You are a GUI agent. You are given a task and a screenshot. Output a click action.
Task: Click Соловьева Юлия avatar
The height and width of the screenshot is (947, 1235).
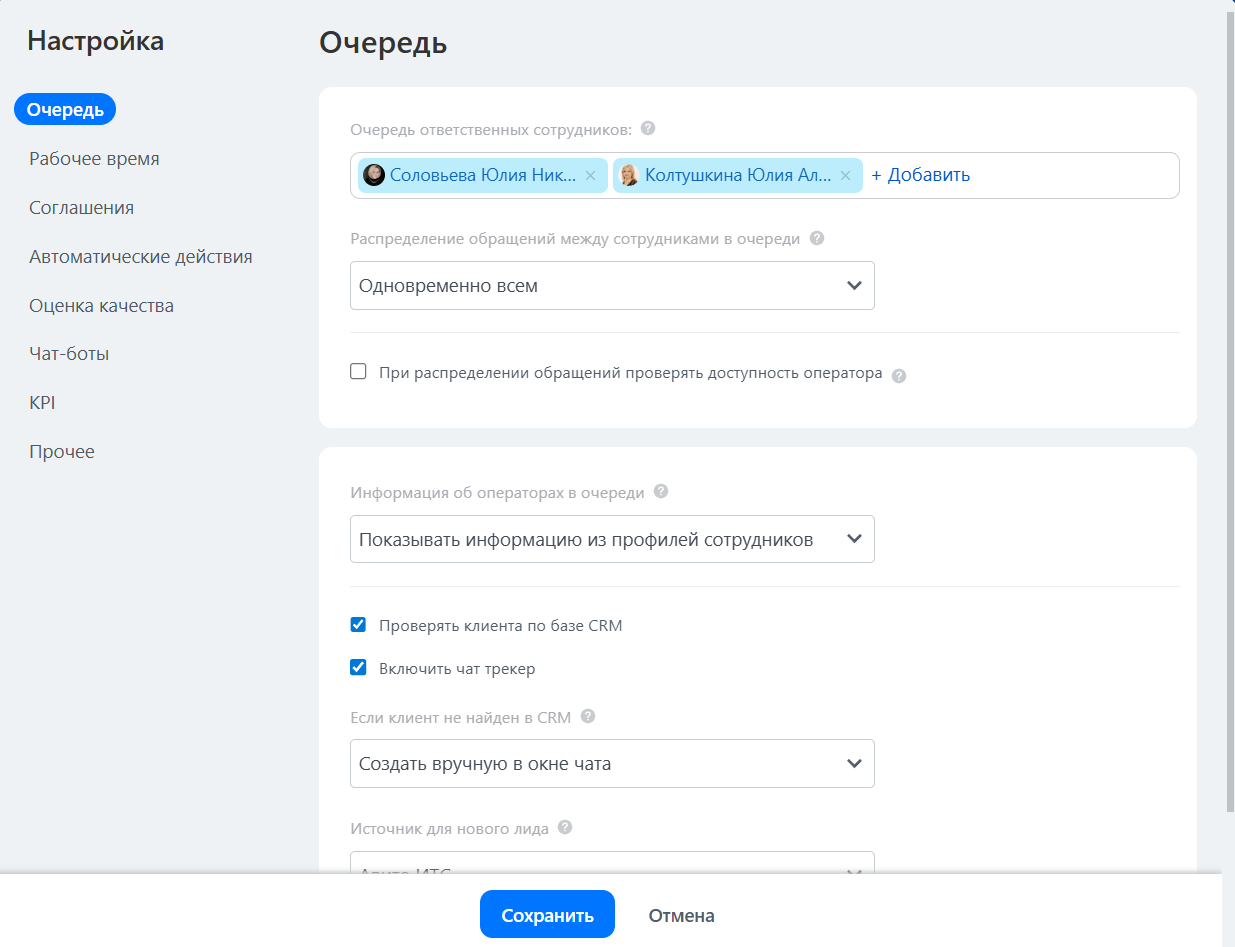tap(374, 175)
